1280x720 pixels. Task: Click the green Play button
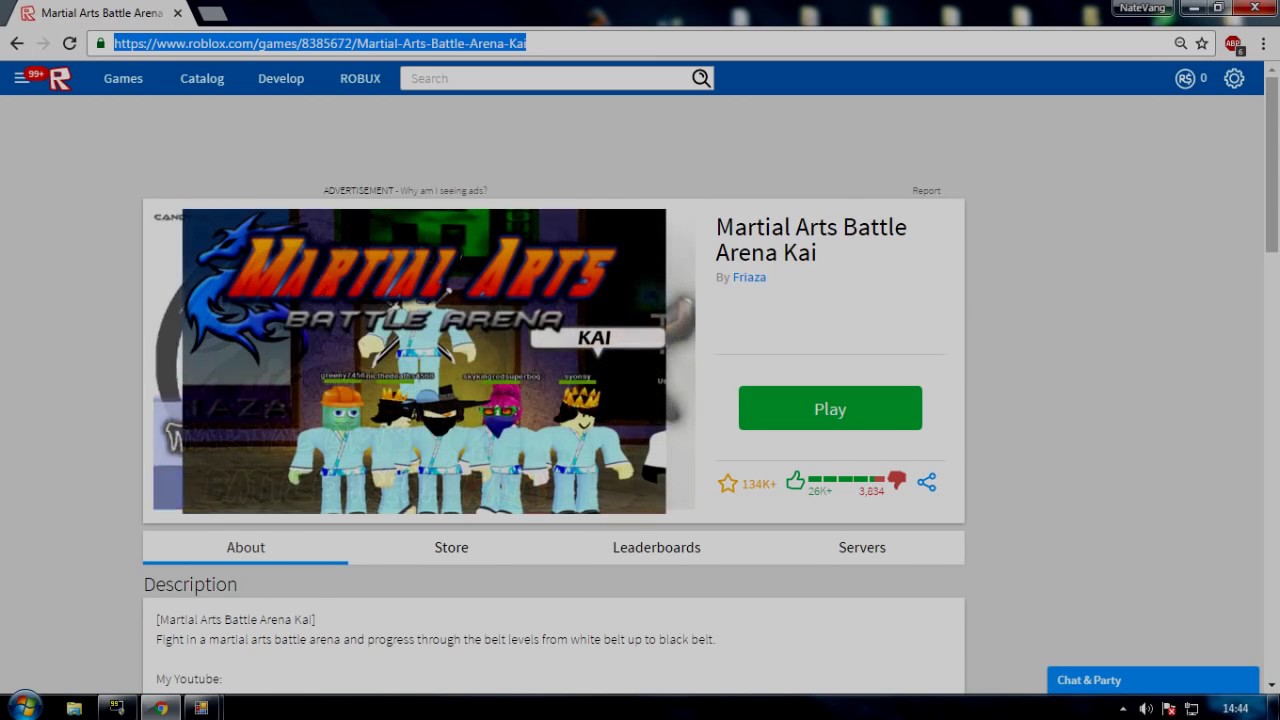pyautogui.click(x=830, y=408)
